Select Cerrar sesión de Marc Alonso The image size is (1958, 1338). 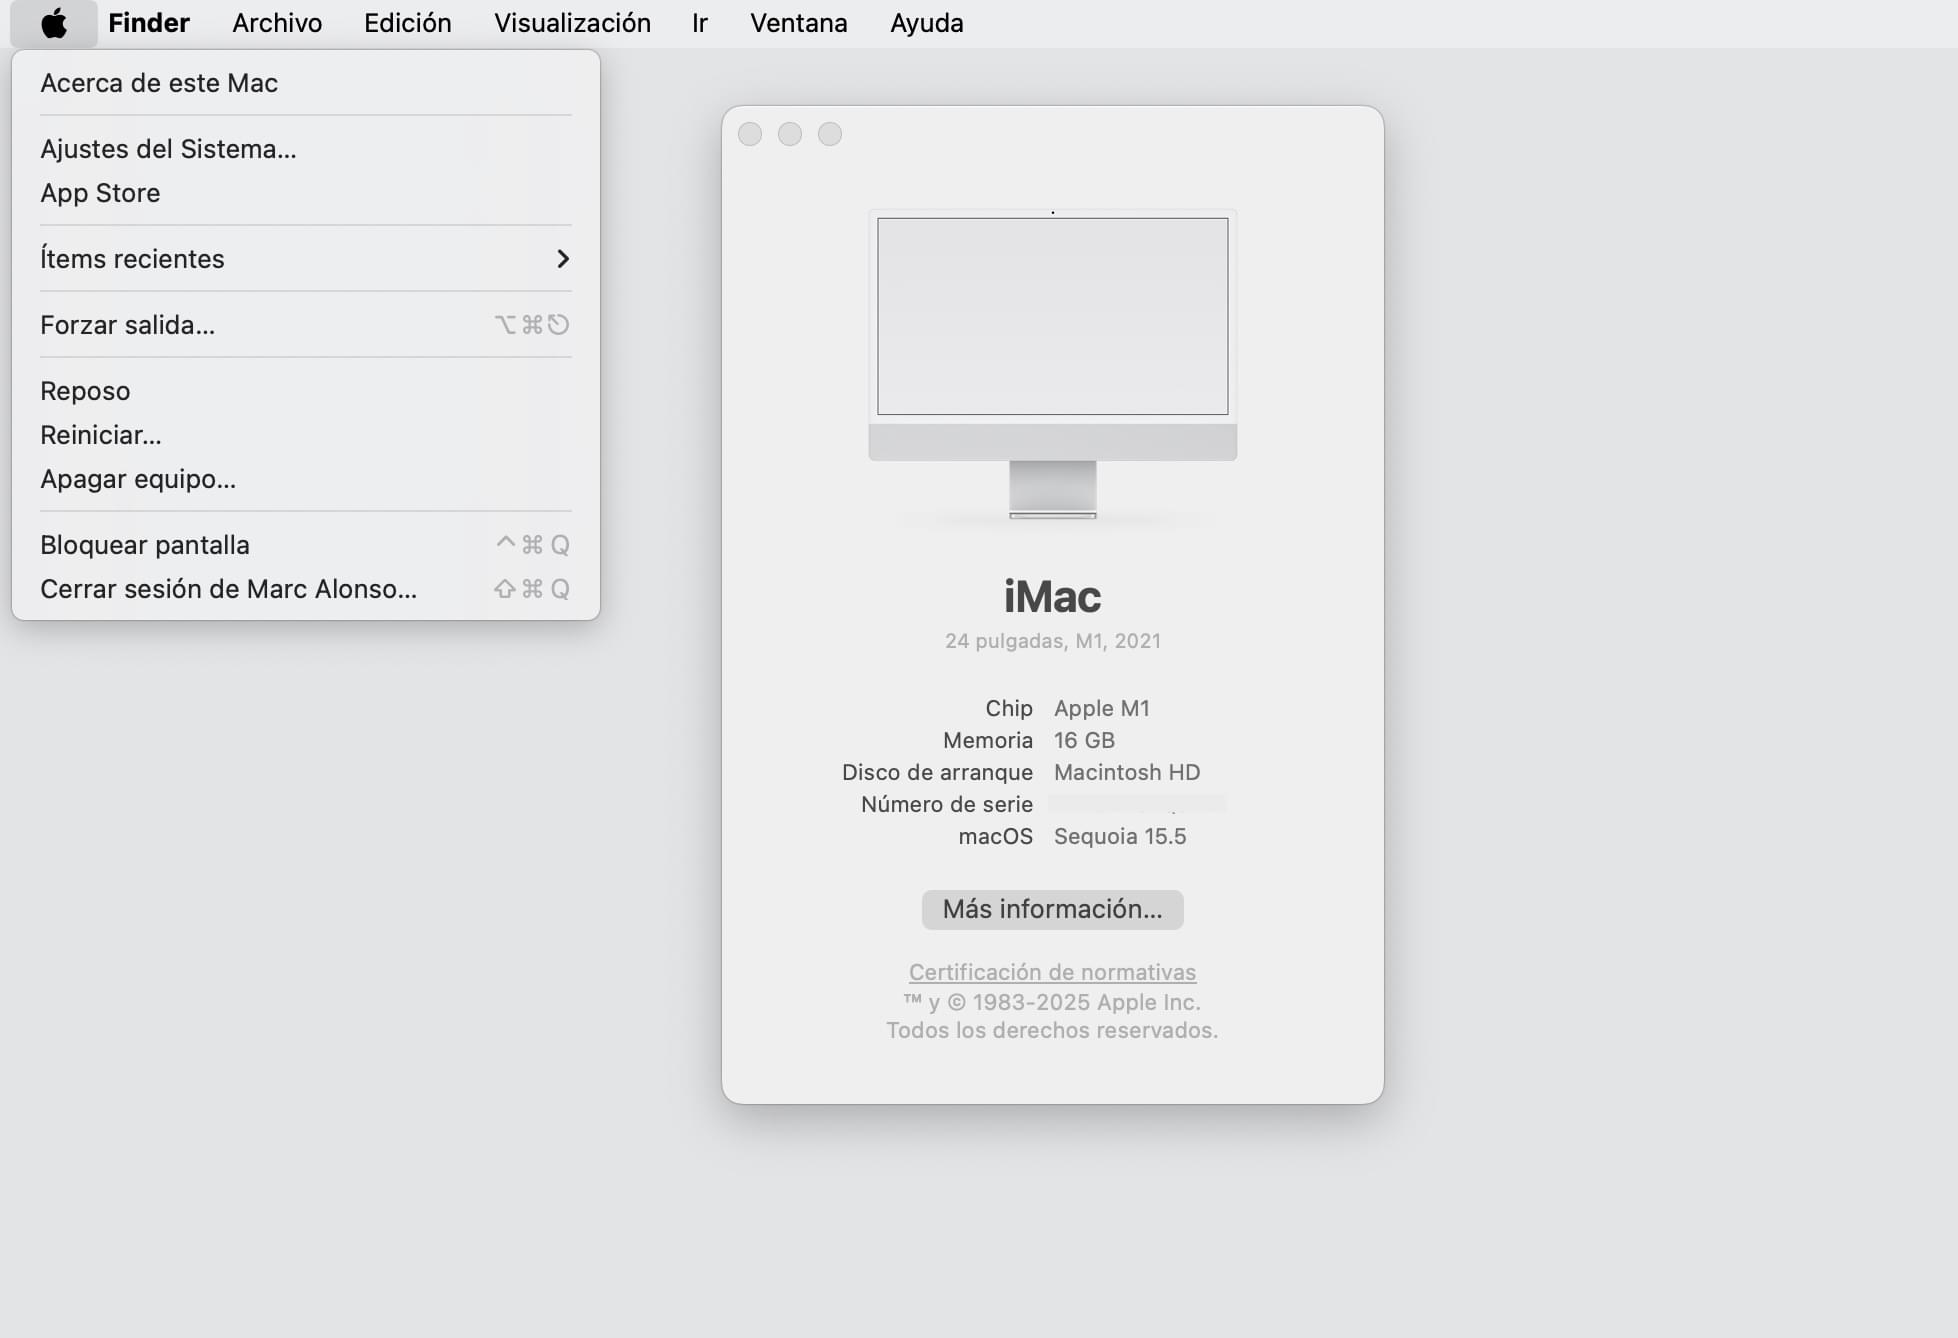tap(306, 589)
